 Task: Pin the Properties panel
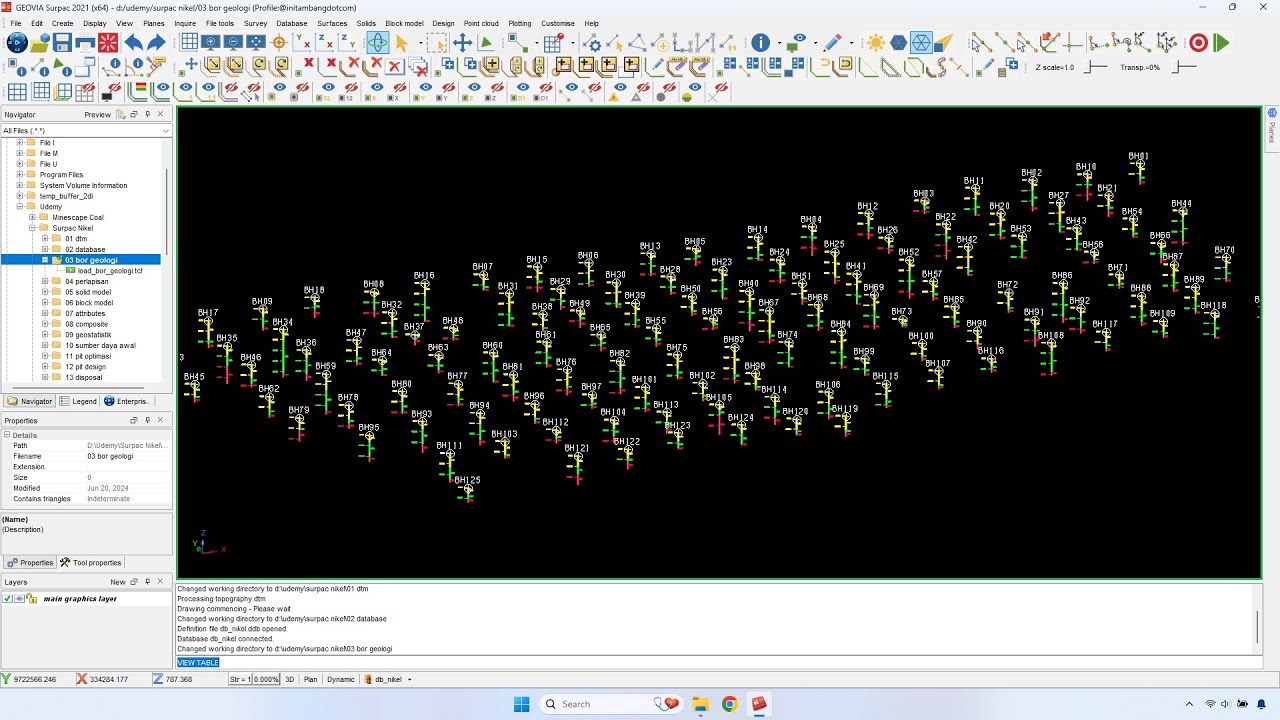click(147, 420)
